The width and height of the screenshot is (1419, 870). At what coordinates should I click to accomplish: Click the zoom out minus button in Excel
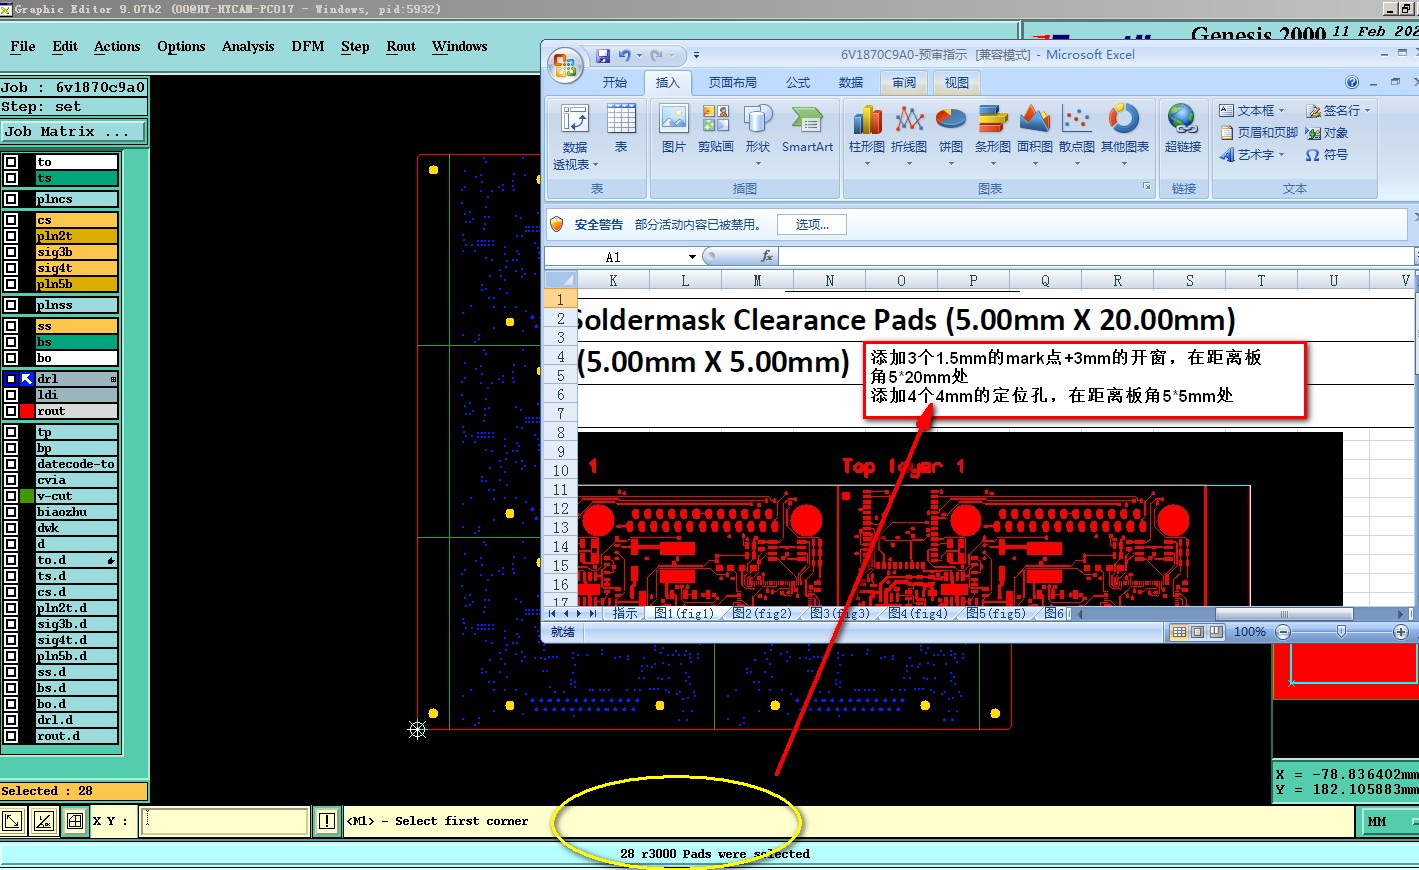1283,632
